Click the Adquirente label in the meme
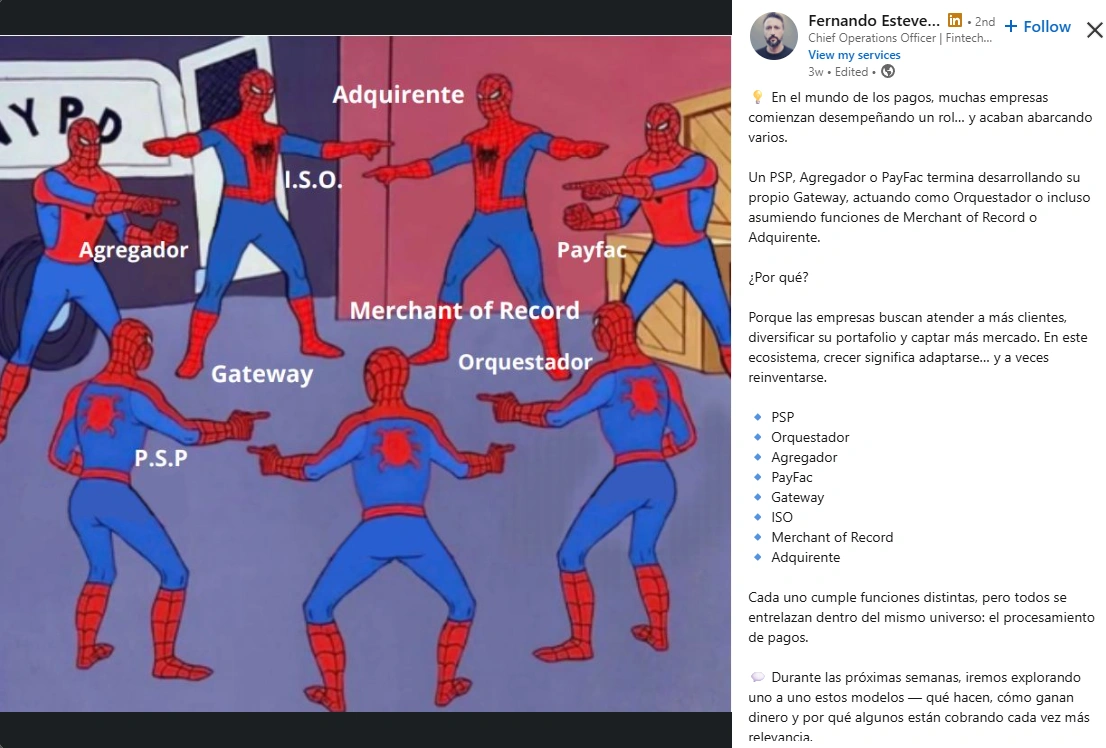 pyautogui.click(x=399, y=95)
